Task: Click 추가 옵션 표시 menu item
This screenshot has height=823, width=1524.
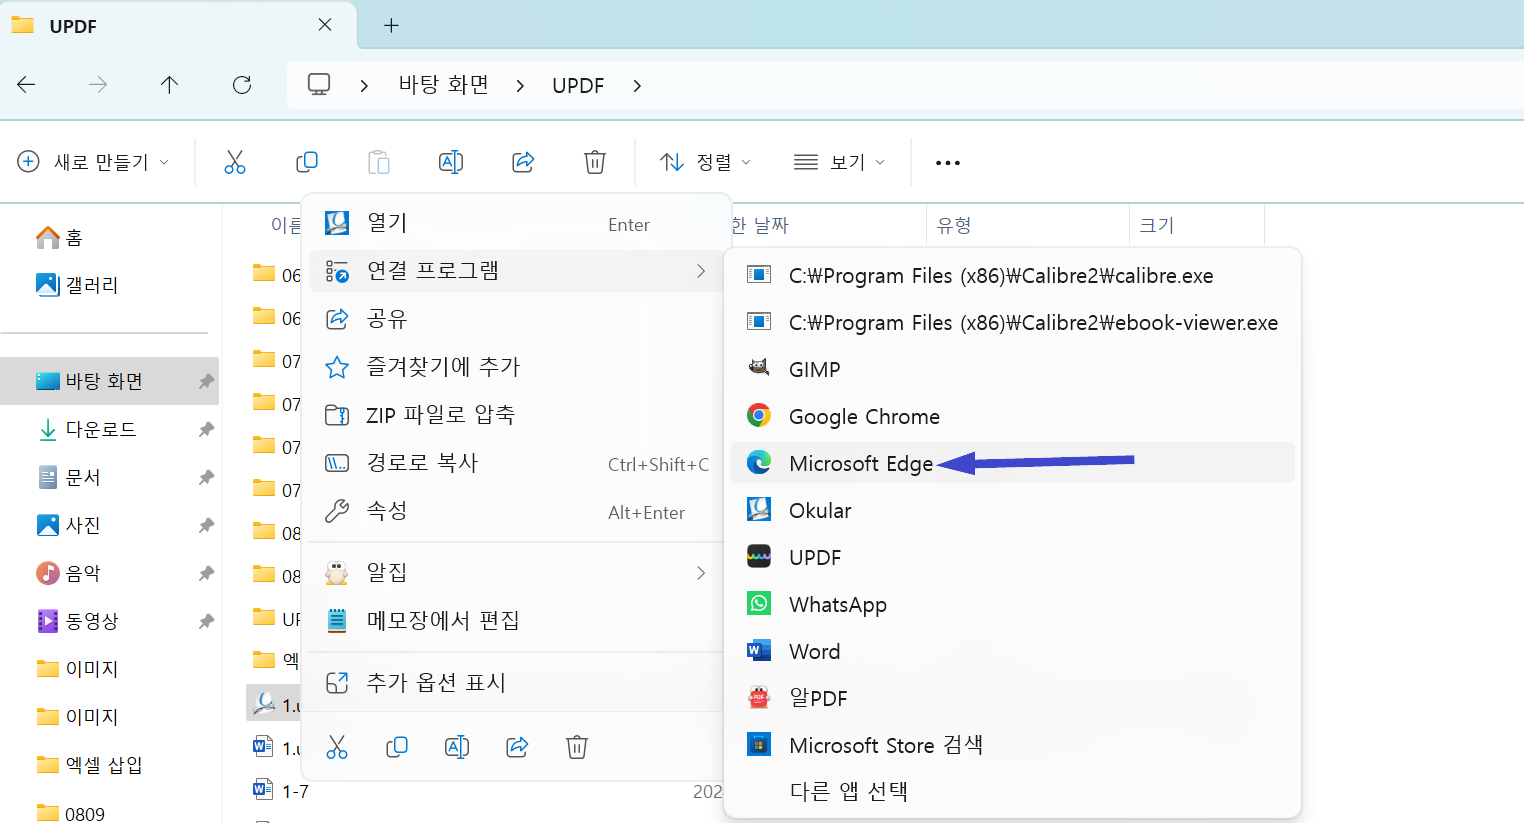Action: [x=516, y=683]
